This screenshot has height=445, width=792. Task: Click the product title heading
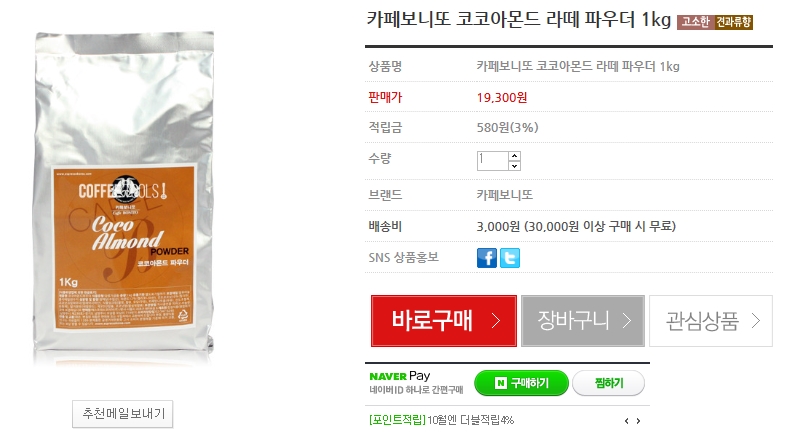[519, 20]
